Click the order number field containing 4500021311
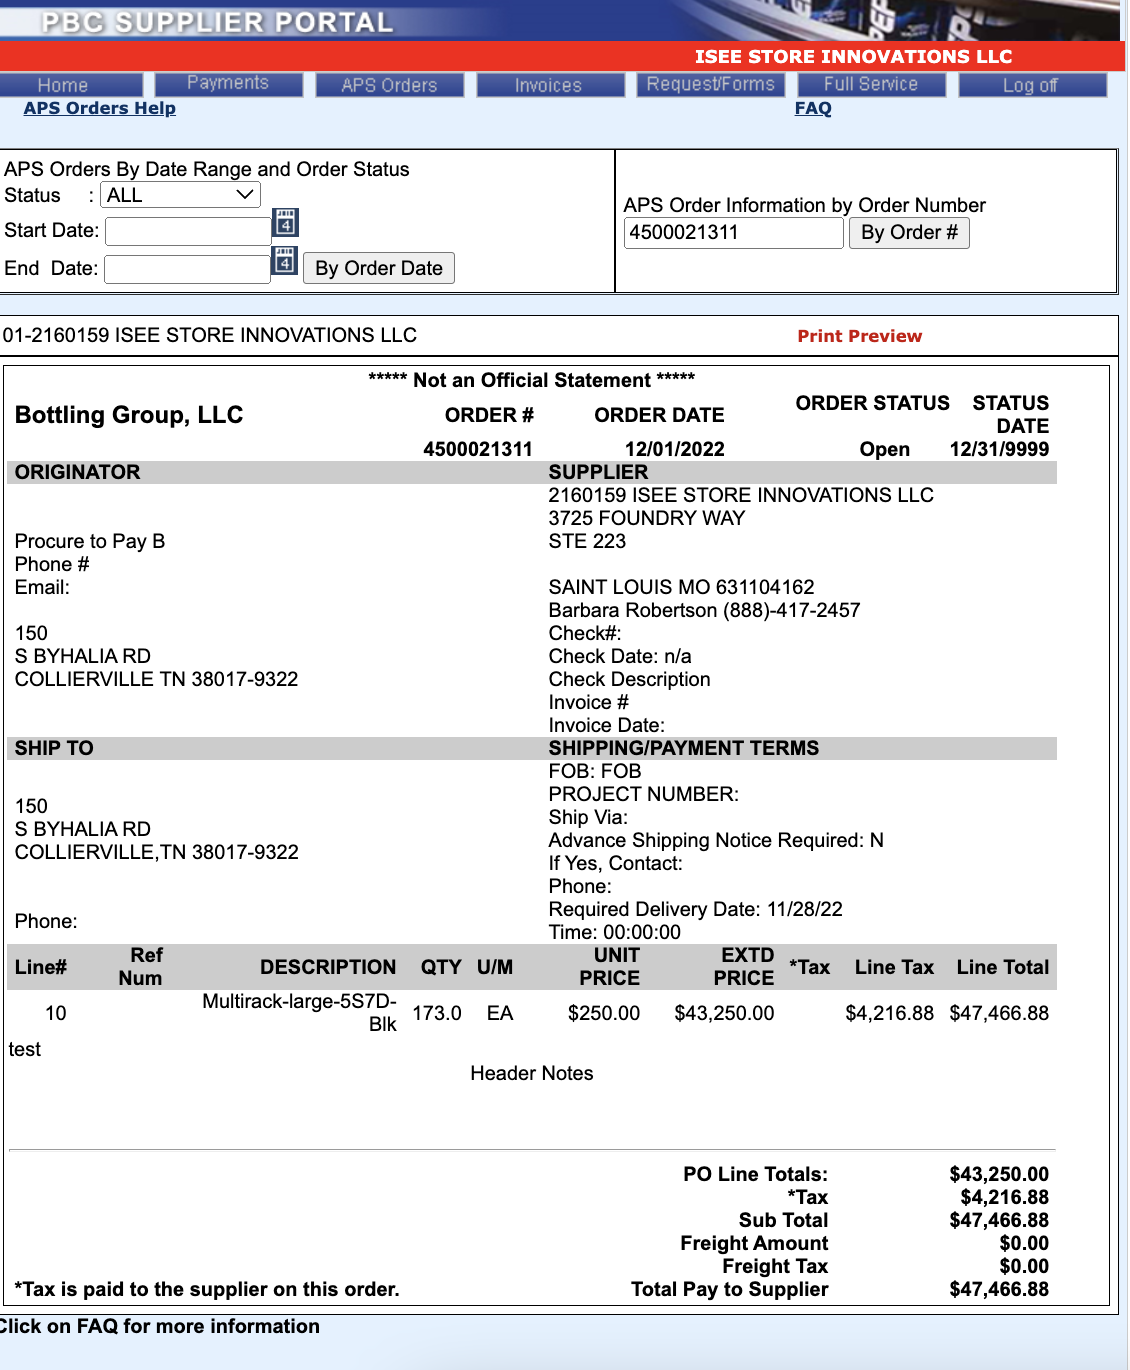 [733, 233]
